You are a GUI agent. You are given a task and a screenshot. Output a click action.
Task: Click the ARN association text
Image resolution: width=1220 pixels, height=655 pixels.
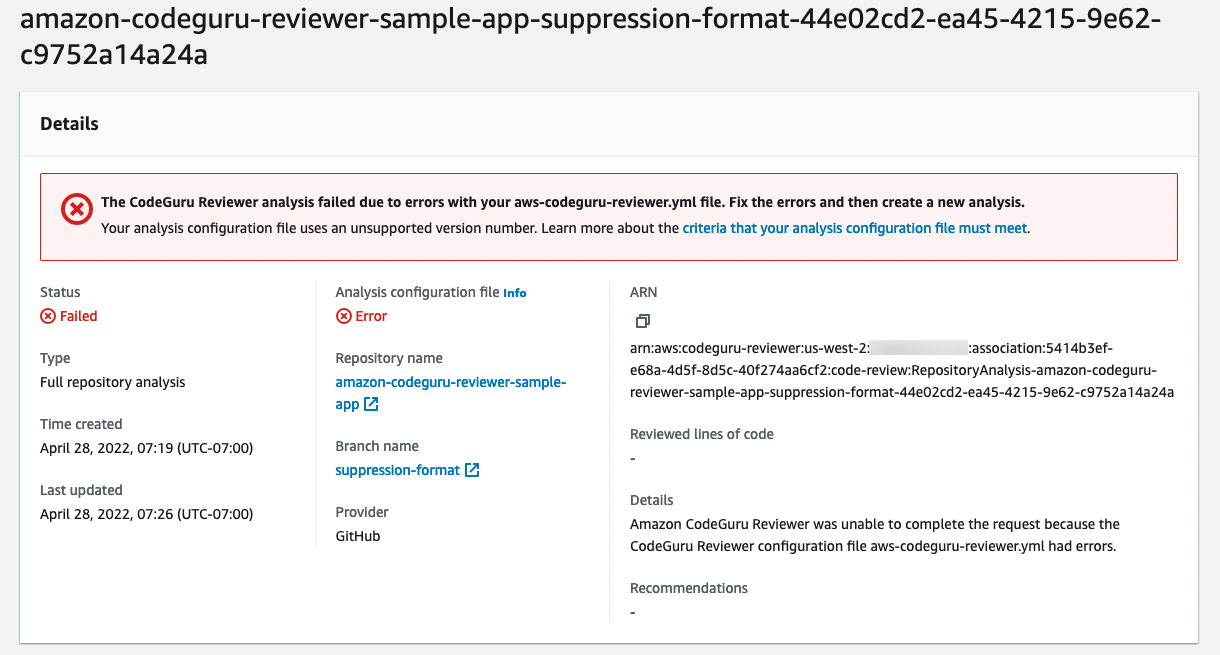coord(900,370)
